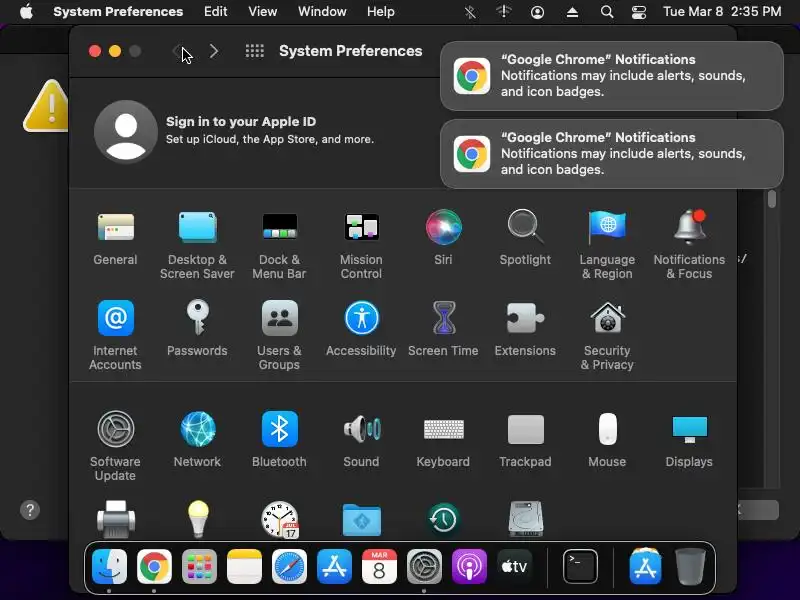800x600 pixels.
Task: Open Dock & Menu Bar preferences
Action: tap(279, 245)
